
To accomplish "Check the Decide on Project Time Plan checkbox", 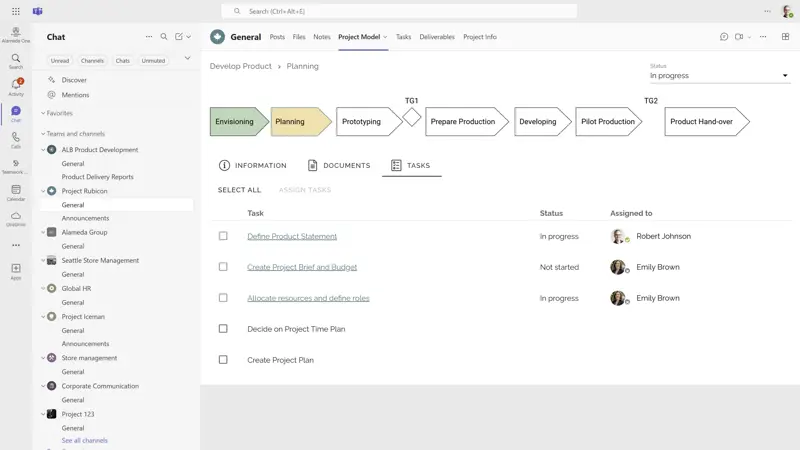I will (x=223, y=329).
